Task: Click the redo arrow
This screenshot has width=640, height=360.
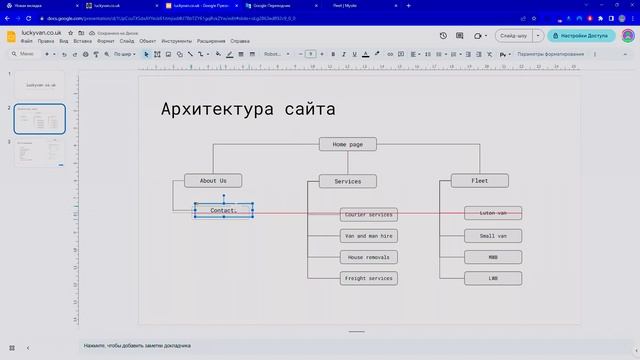Action: pyautogui.click(x=75, y=54)
